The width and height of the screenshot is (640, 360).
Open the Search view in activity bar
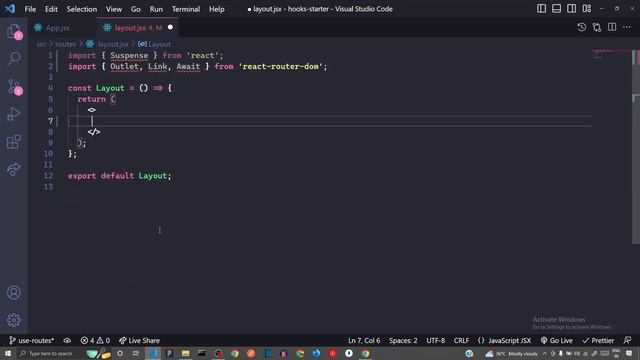coord(14,58)
